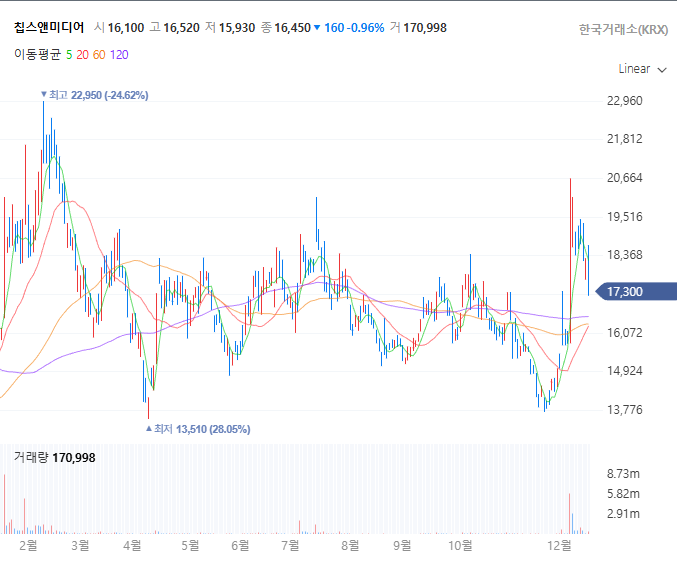Click the 16,072 price axis label
This screenshot has width=677, height=582.
click(625, 333)
